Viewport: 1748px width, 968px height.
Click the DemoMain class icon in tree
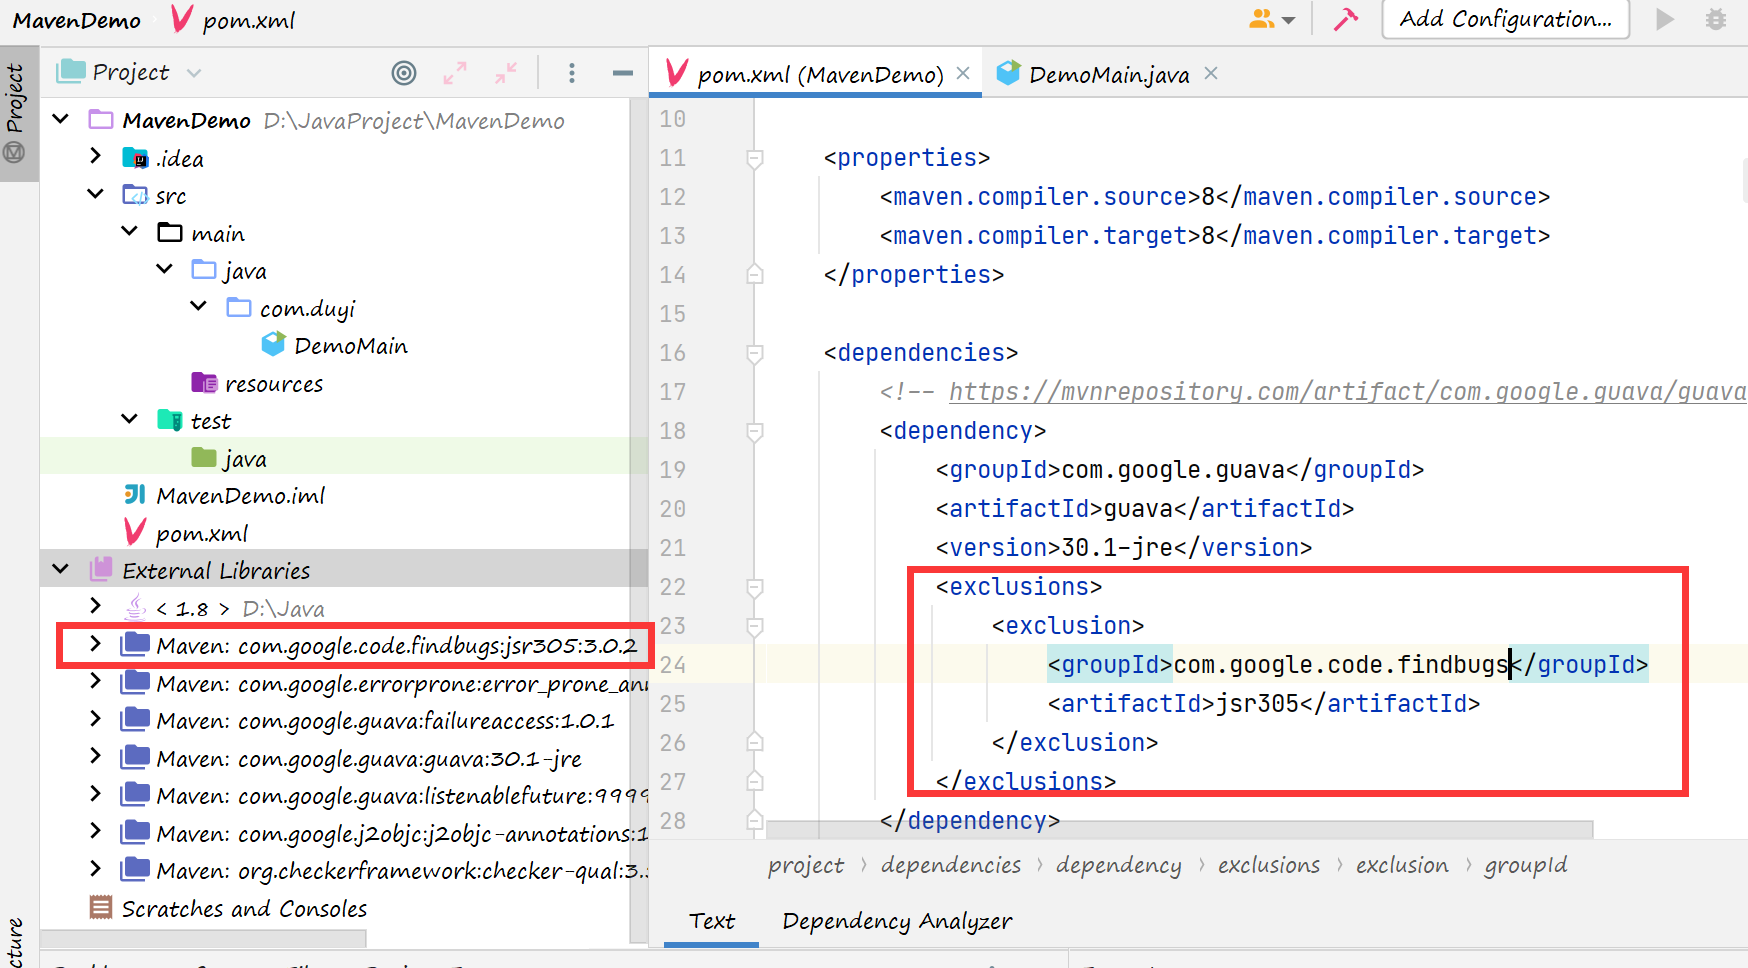point(273,345)
